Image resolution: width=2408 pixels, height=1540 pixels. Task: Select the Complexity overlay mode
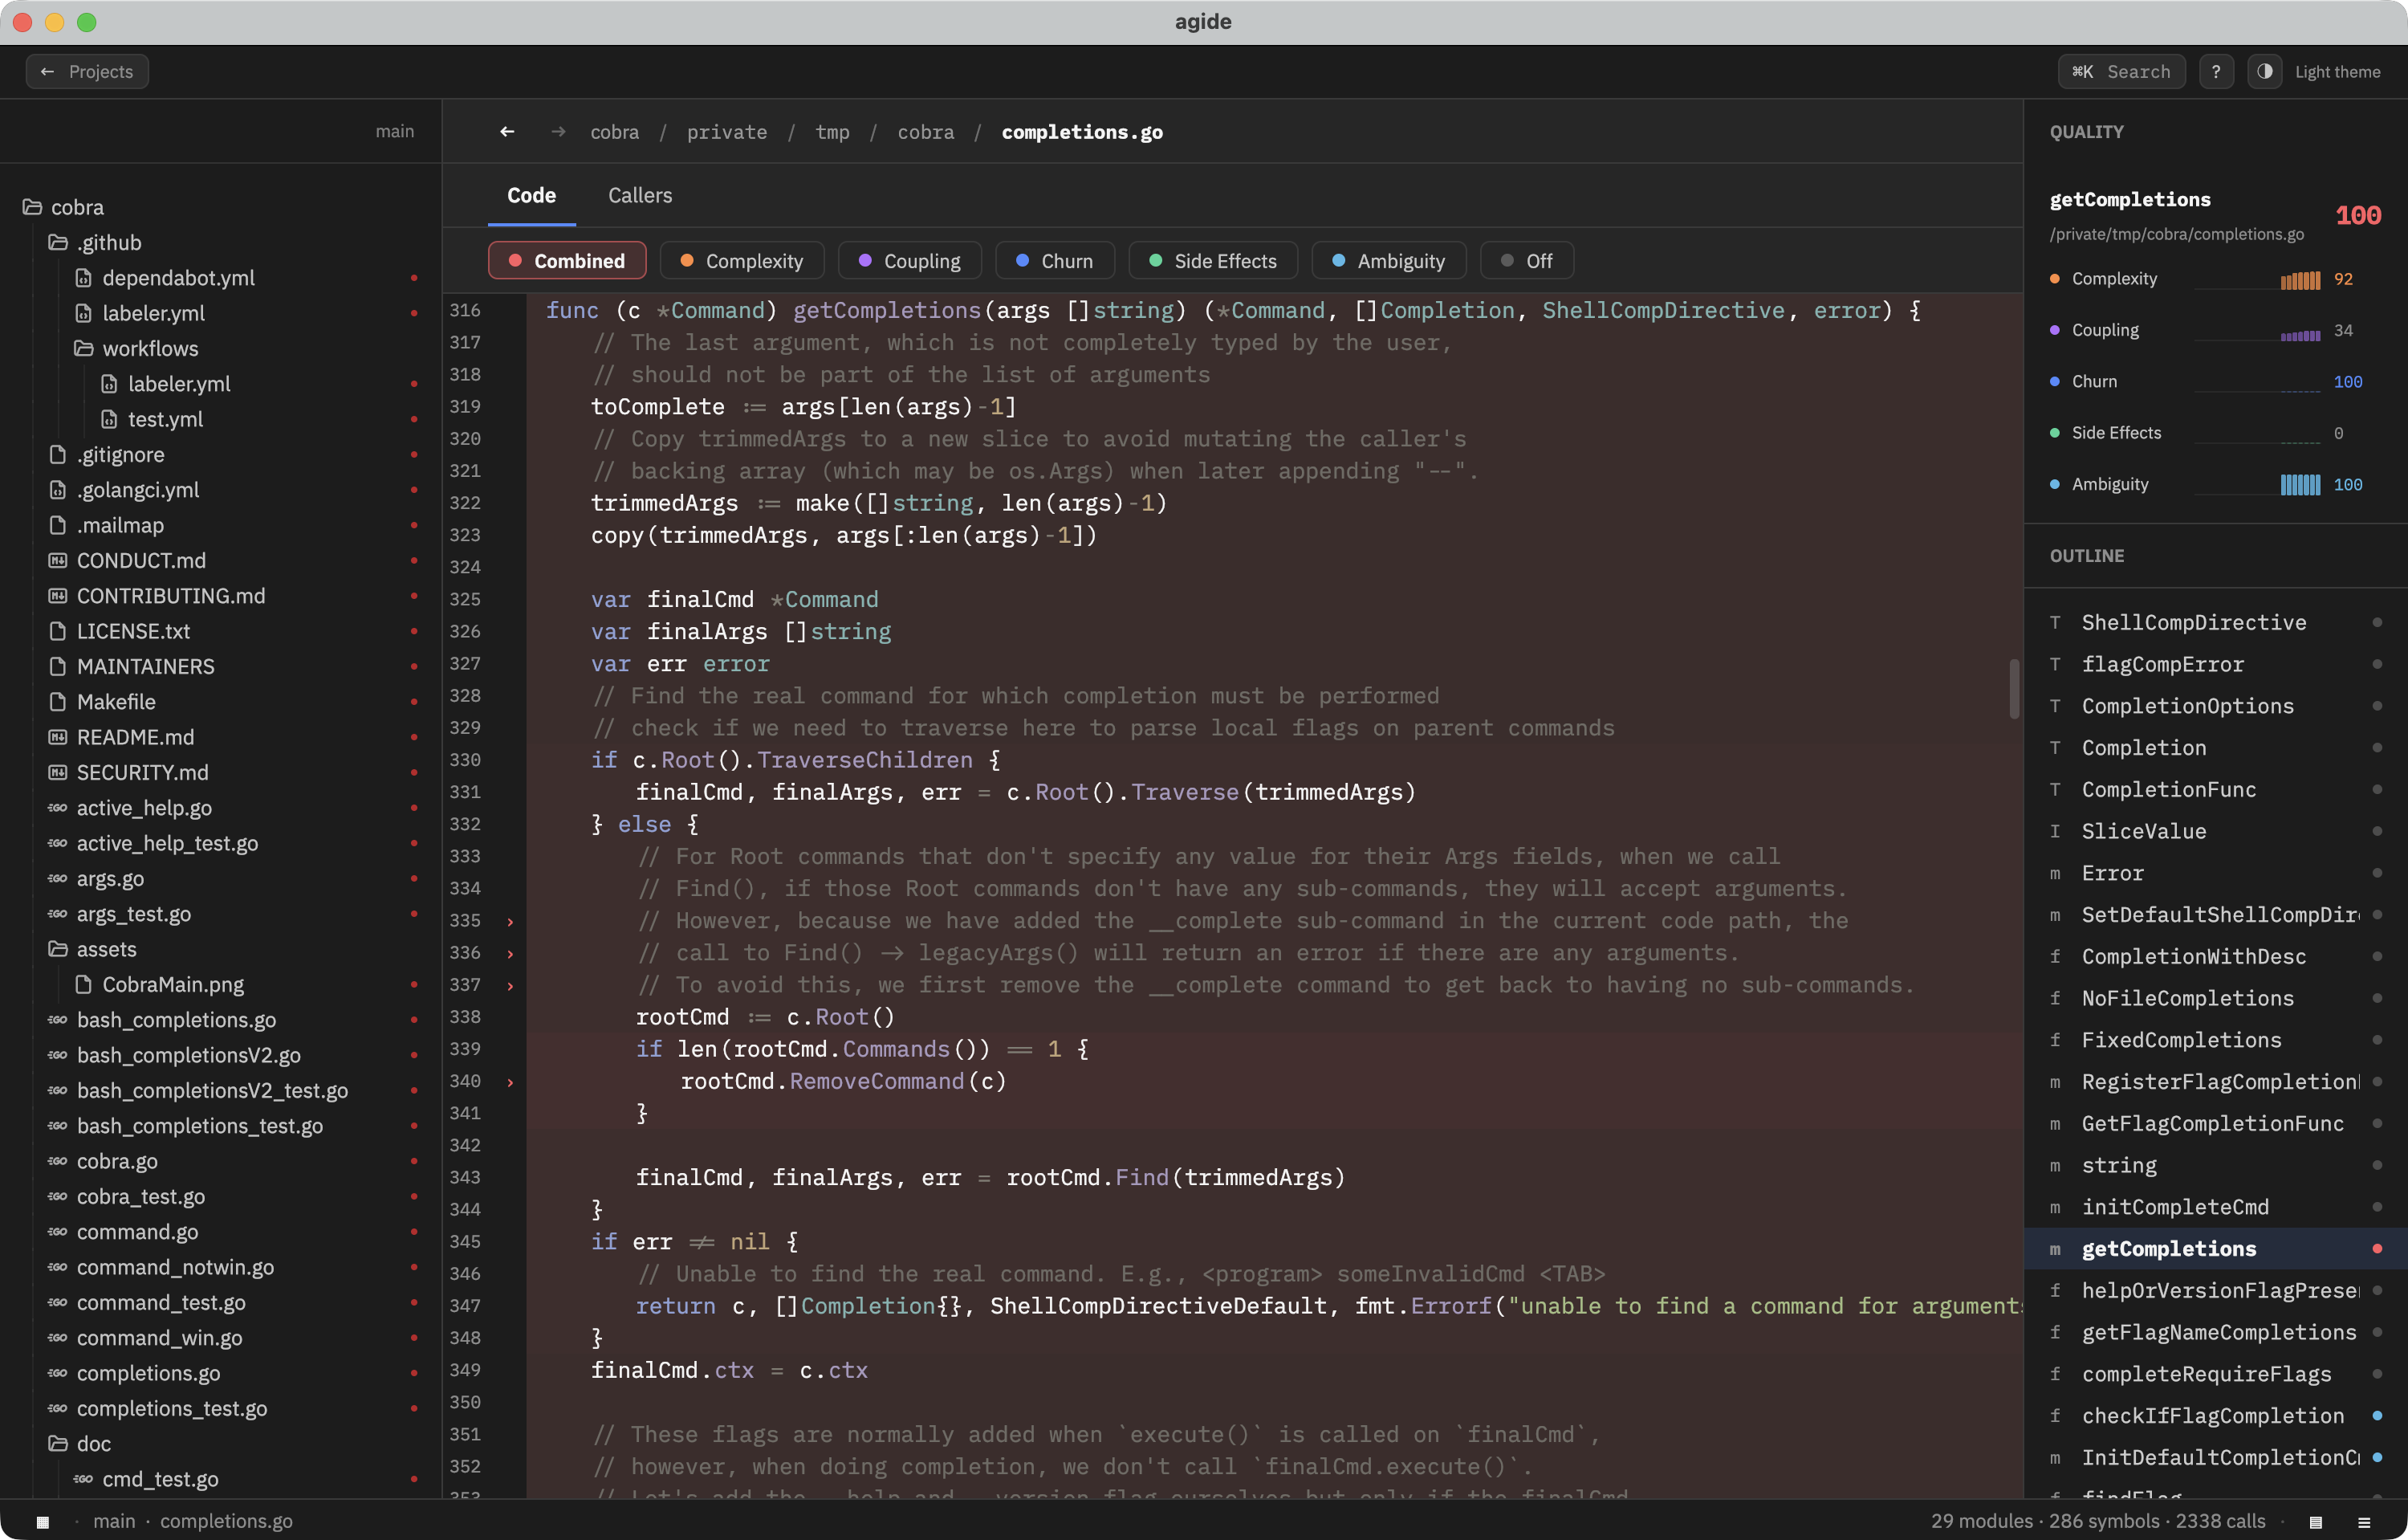[742, 261]
